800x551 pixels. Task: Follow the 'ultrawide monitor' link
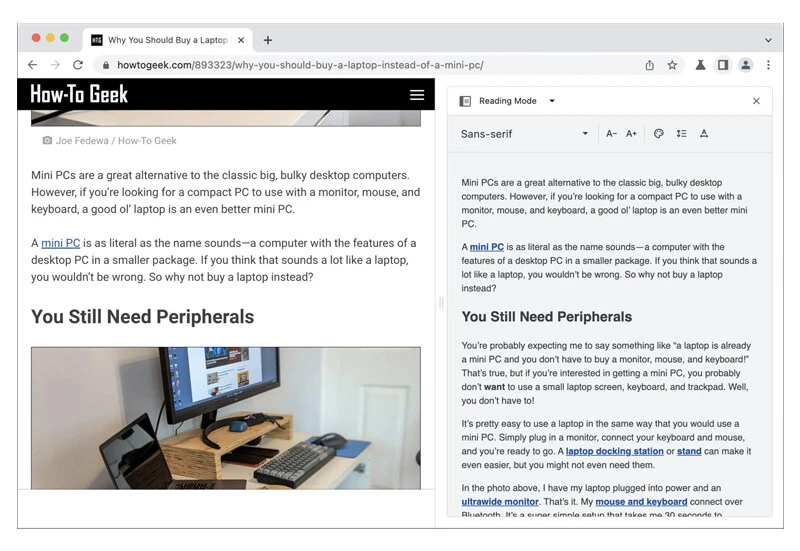(x=500, y=502)
